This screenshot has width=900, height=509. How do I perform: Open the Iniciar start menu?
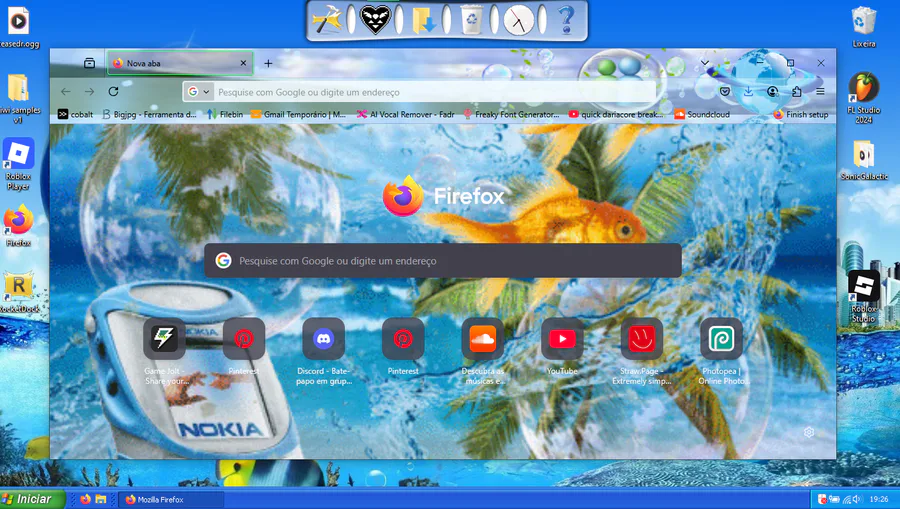pyautogui.click(x=32, y=499)
